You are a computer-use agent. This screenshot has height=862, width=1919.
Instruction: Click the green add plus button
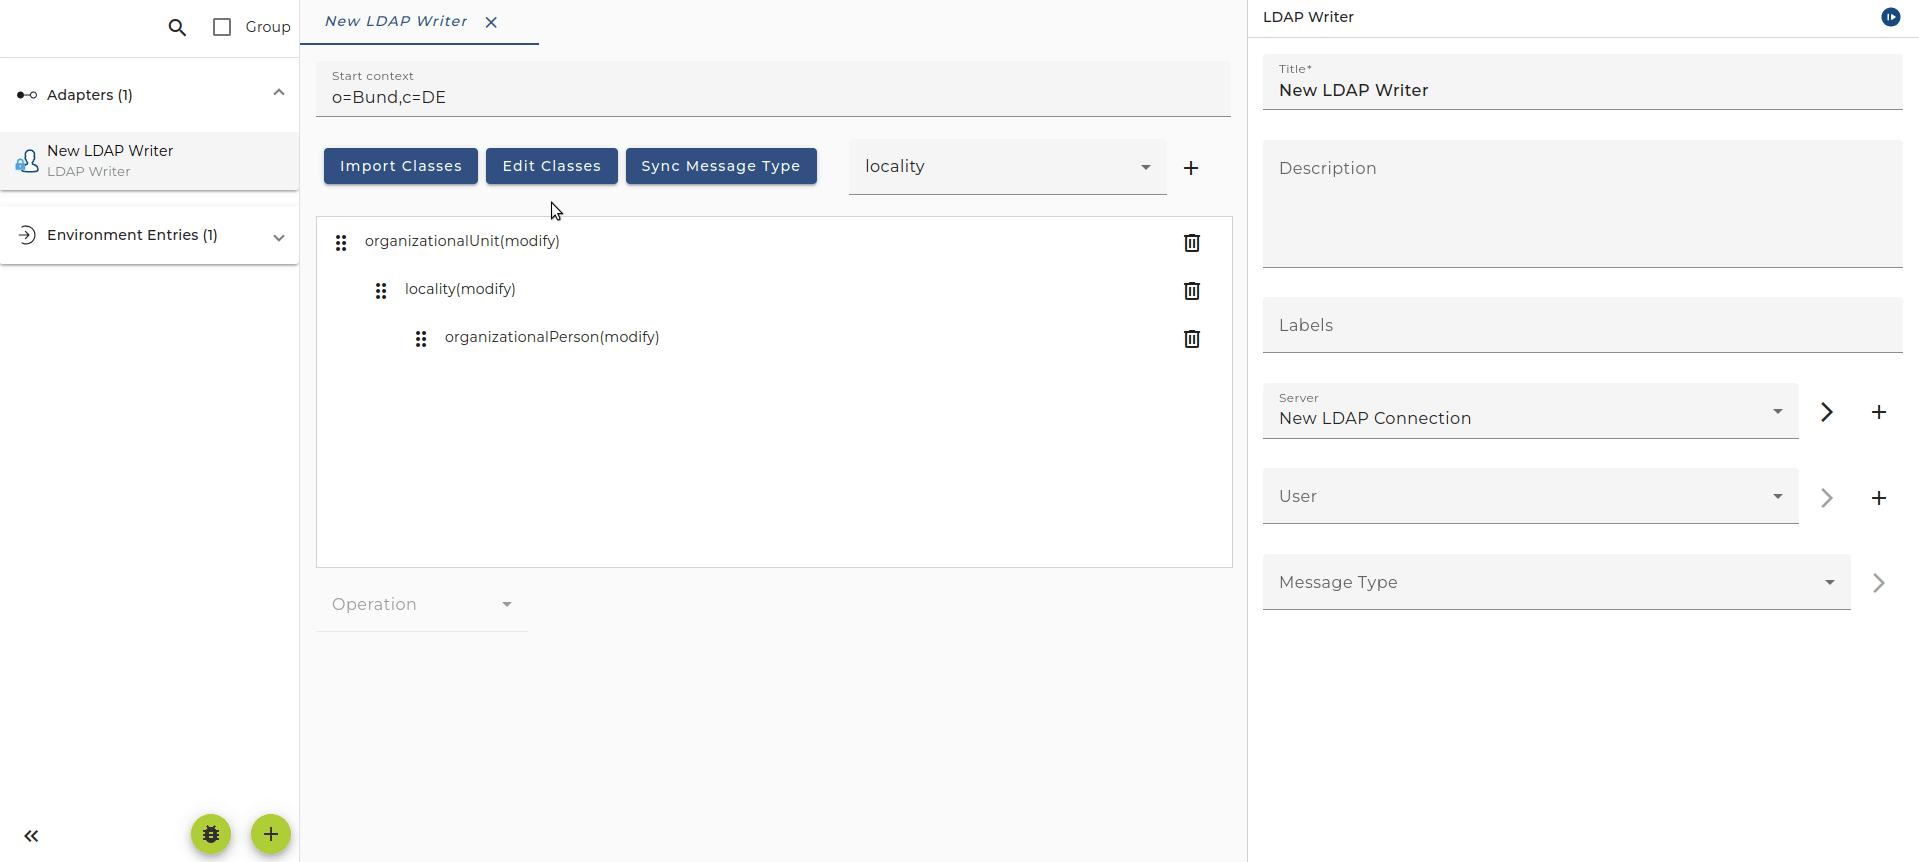[x=271, y=834]
